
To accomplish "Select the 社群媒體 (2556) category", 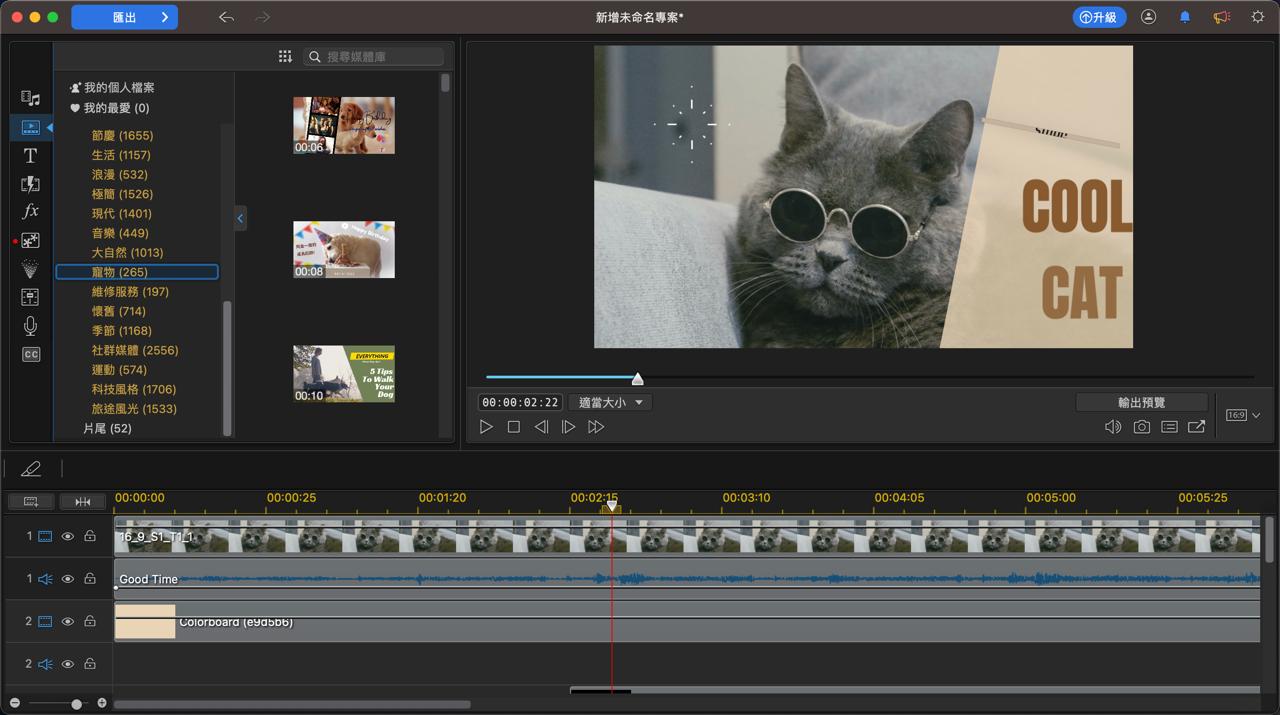I will (x=135, y=350).
